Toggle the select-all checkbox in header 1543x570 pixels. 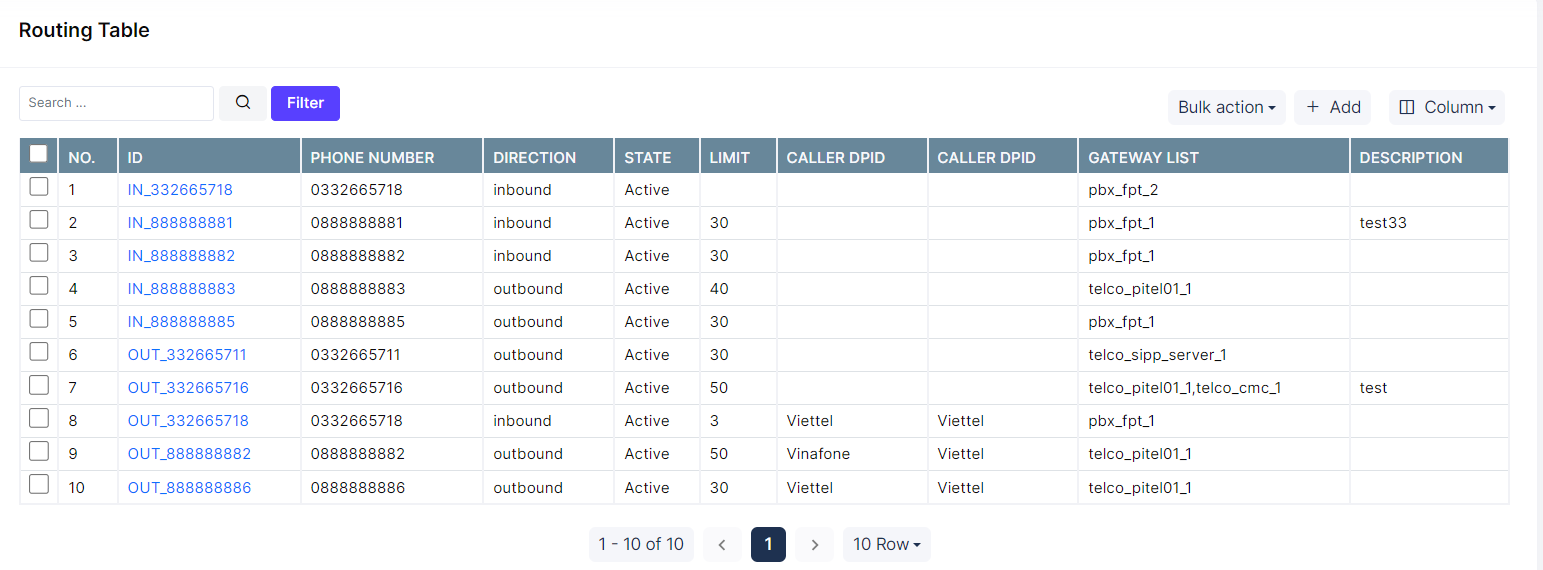click(39, 154)
